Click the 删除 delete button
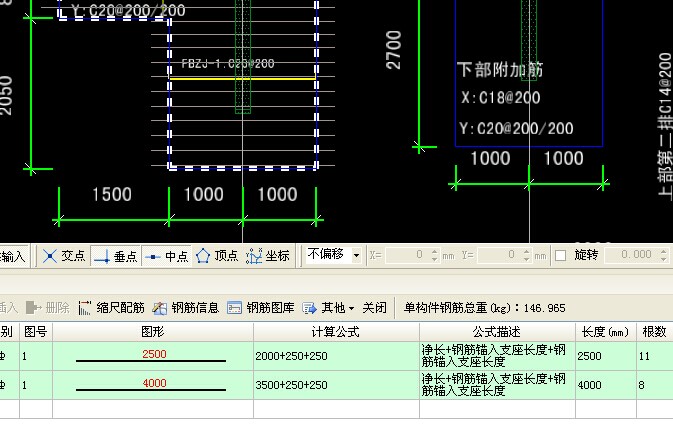 [48, 307]
